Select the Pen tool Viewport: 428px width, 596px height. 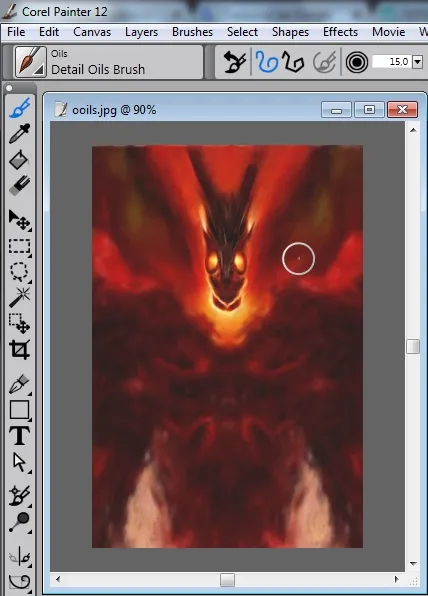(19, 384)
